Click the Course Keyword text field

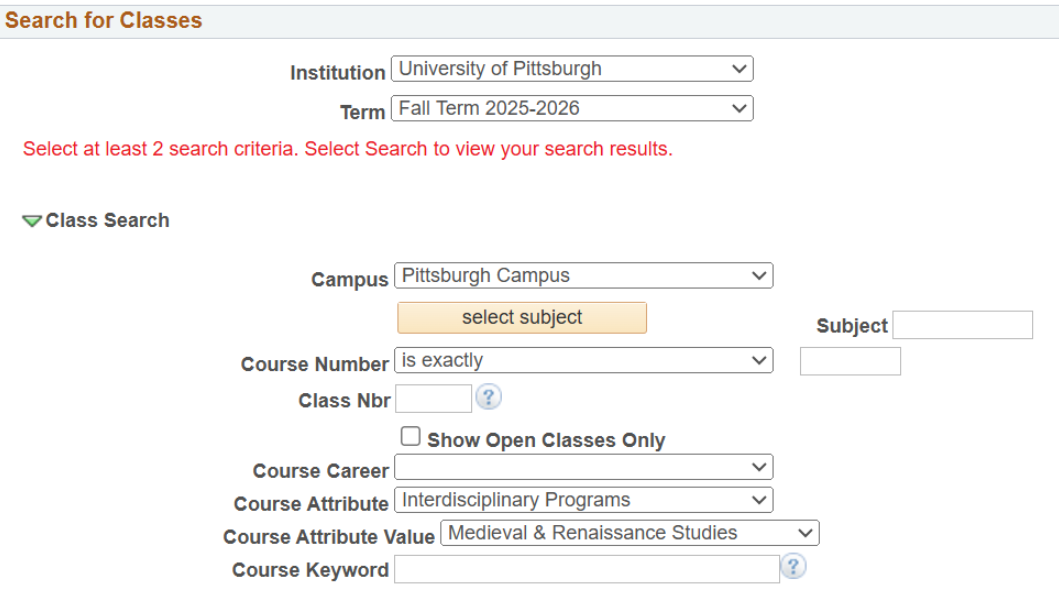[x=586, y=569]
